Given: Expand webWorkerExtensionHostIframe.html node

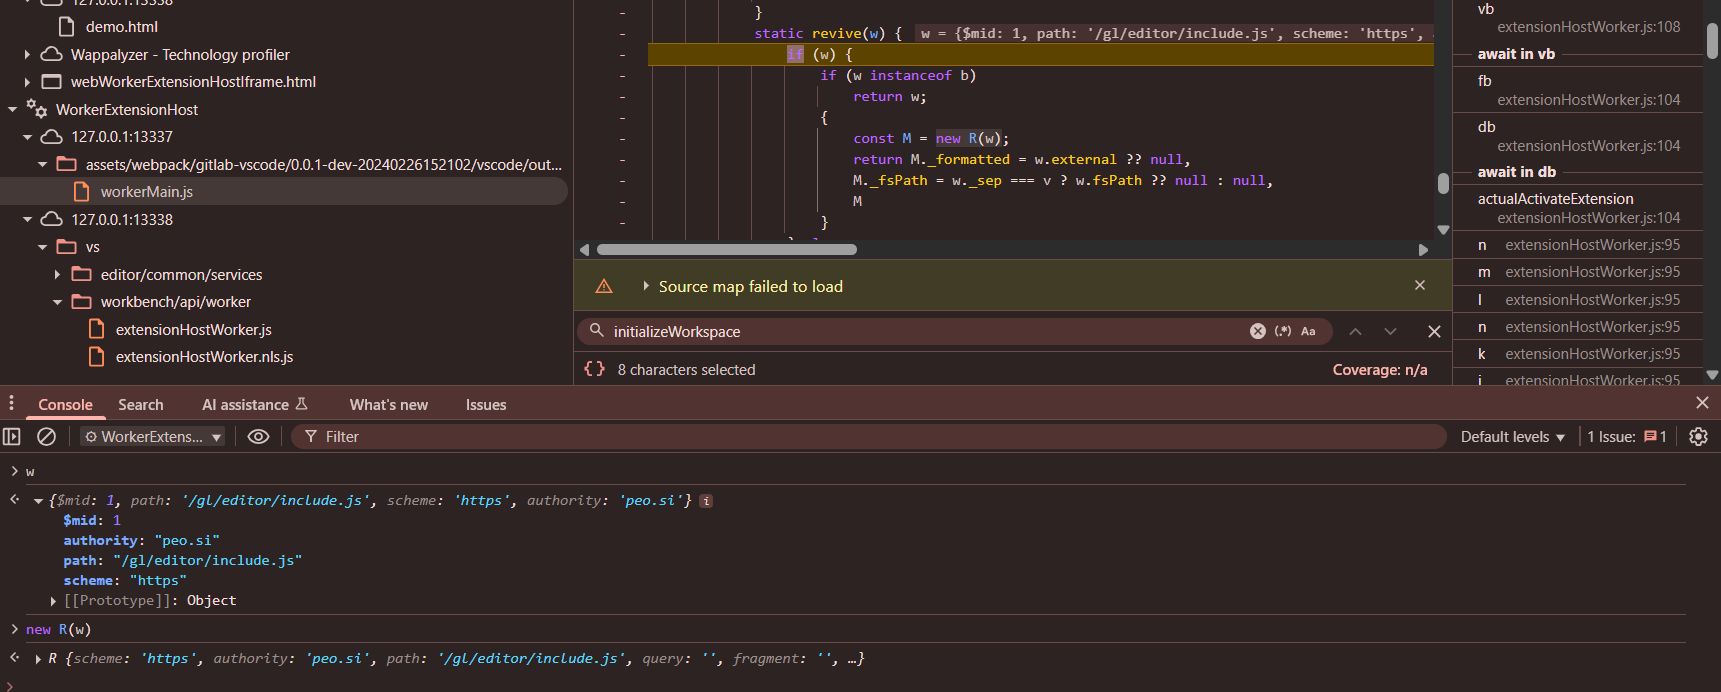Looking at the screenshot, I should 27,81.
